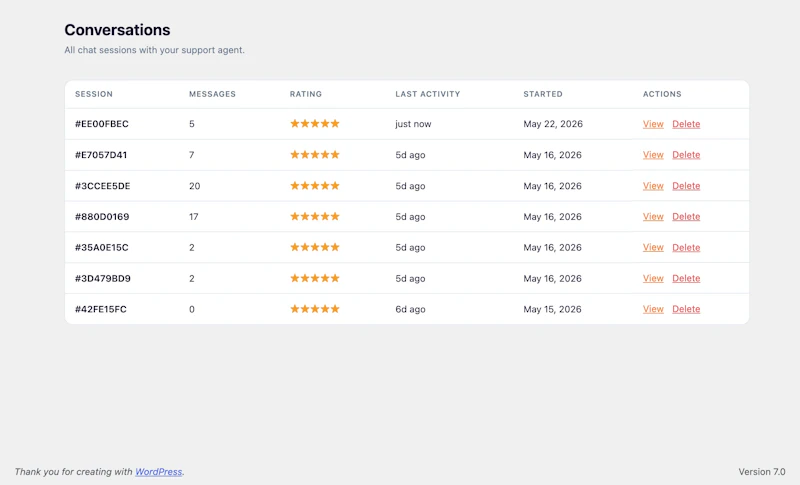800x485 pixels.
Task: Select session ID #E7057D41 text
Action: [101, 155]
